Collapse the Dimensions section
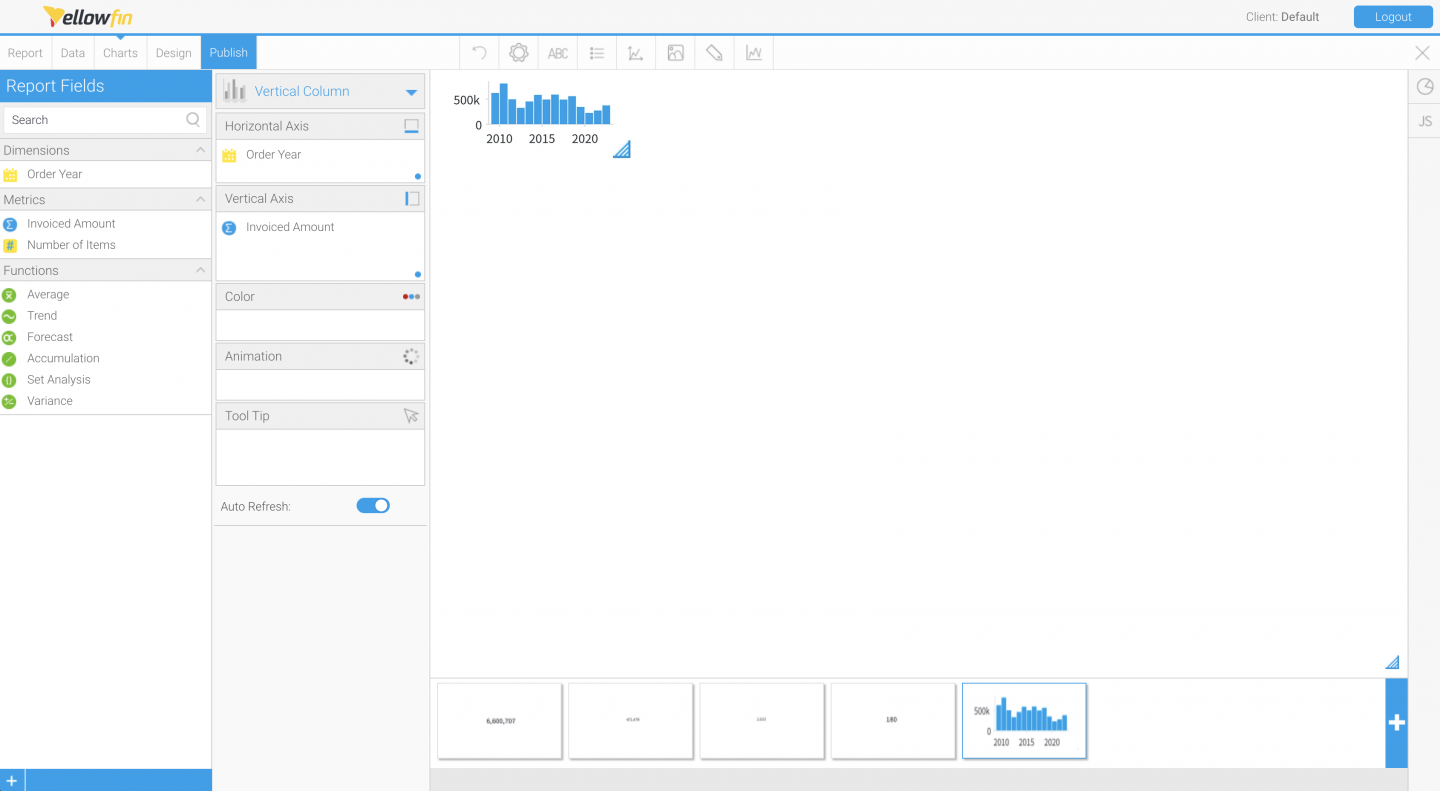The image size is (1440, 791). point(200,150)
